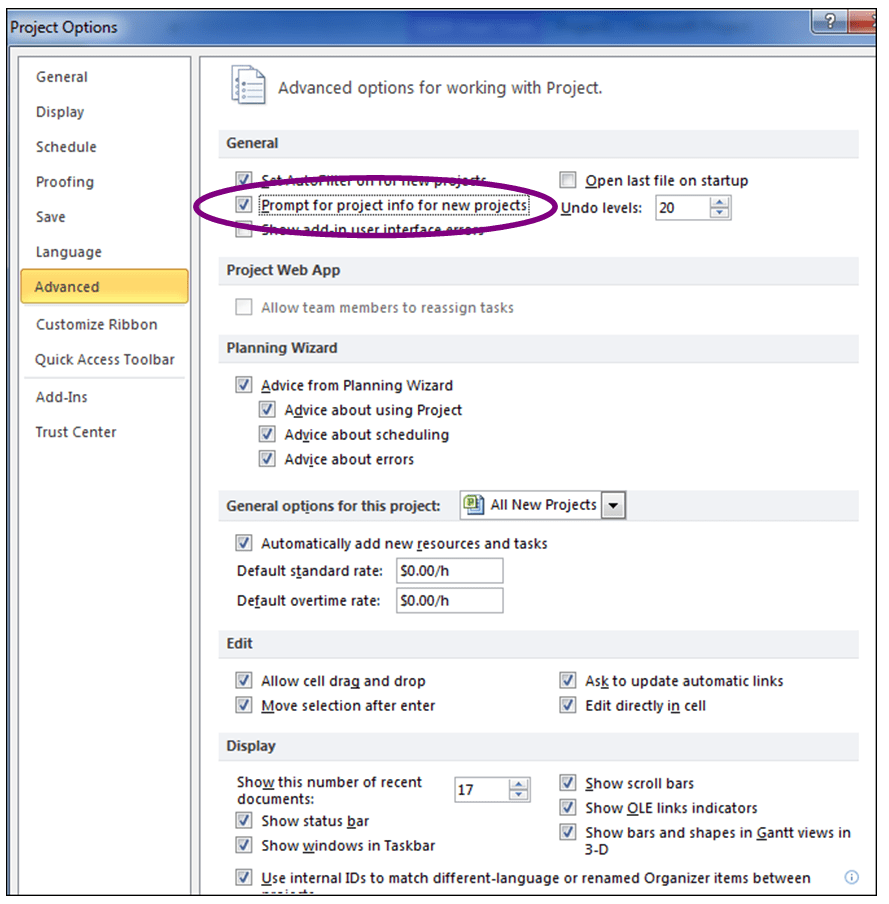This screenshot has width=889, height=904.
Task: Toggle Set AutoFilter on for new projects checkbox
Action: click(x=244, y=179)
